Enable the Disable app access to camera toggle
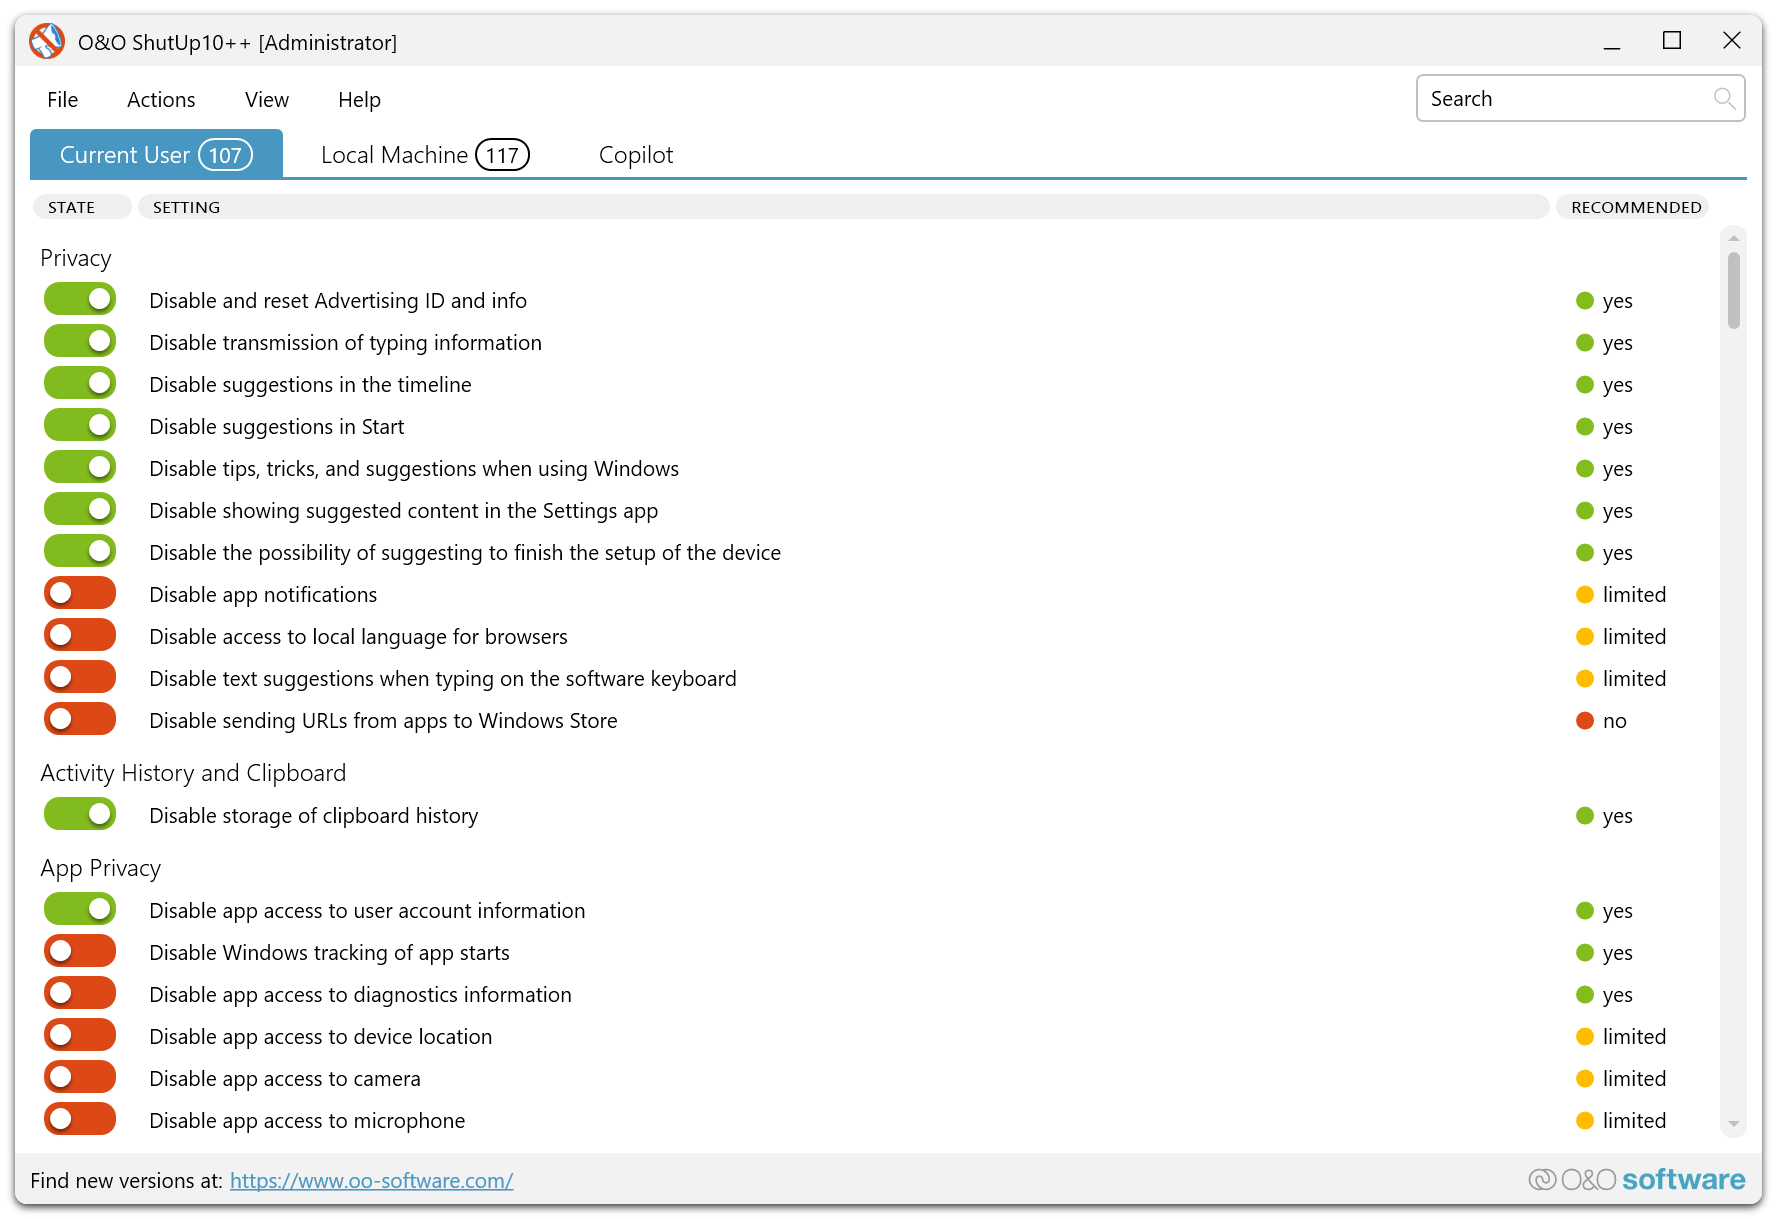The image size is (1777, 1219). coord(80,1078)
